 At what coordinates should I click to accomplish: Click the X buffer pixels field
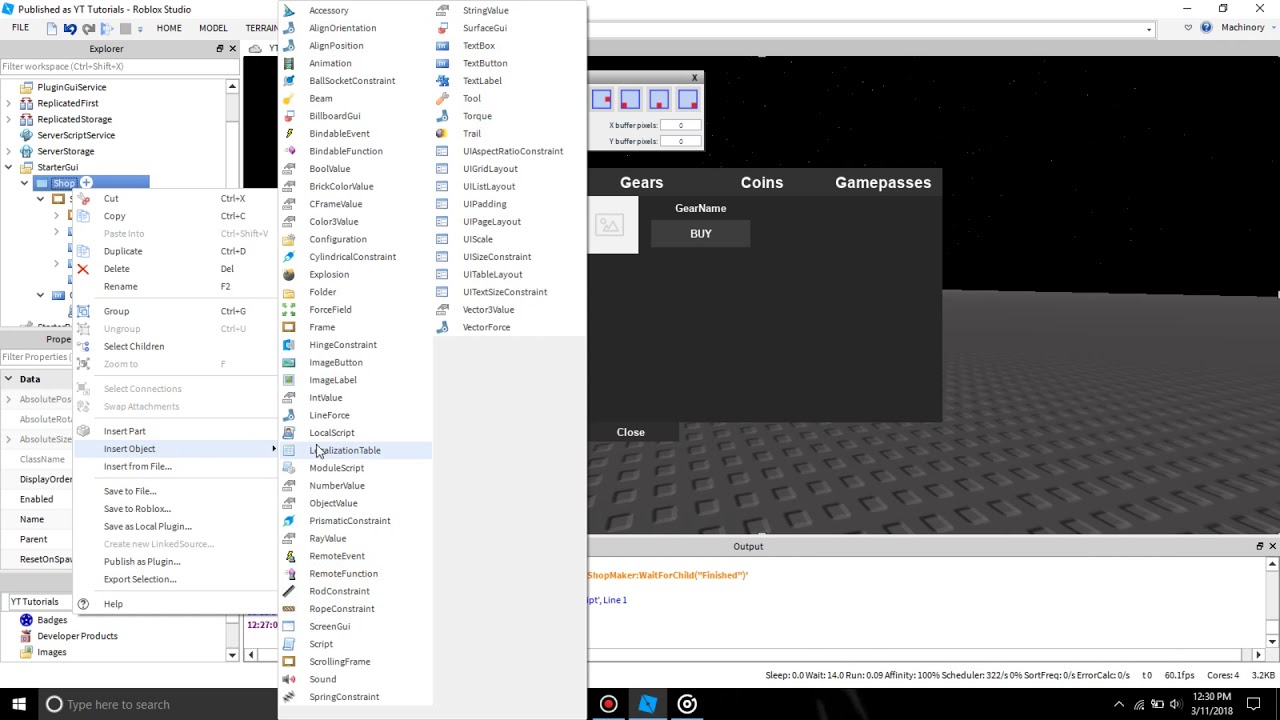click(680, 125)
